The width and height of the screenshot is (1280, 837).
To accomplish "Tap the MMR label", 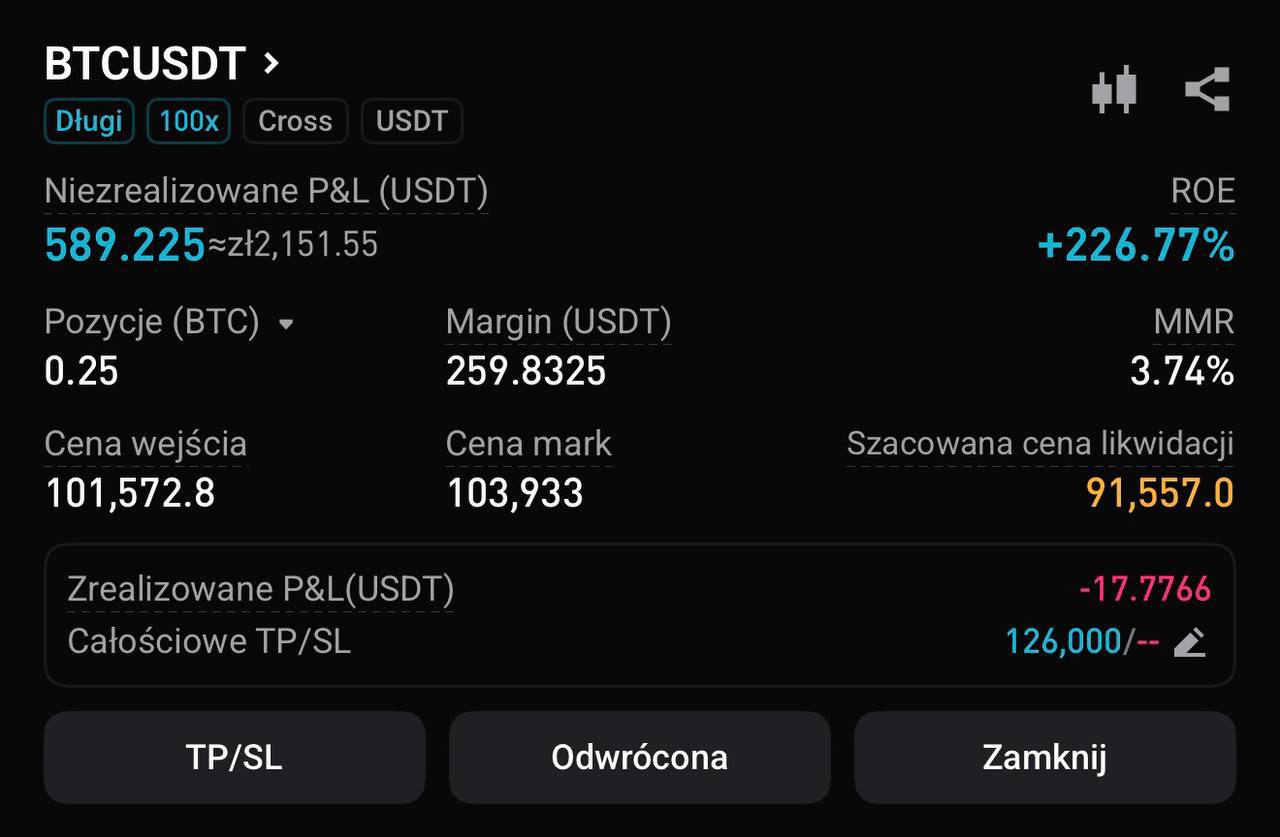I will pos(1193,322).
